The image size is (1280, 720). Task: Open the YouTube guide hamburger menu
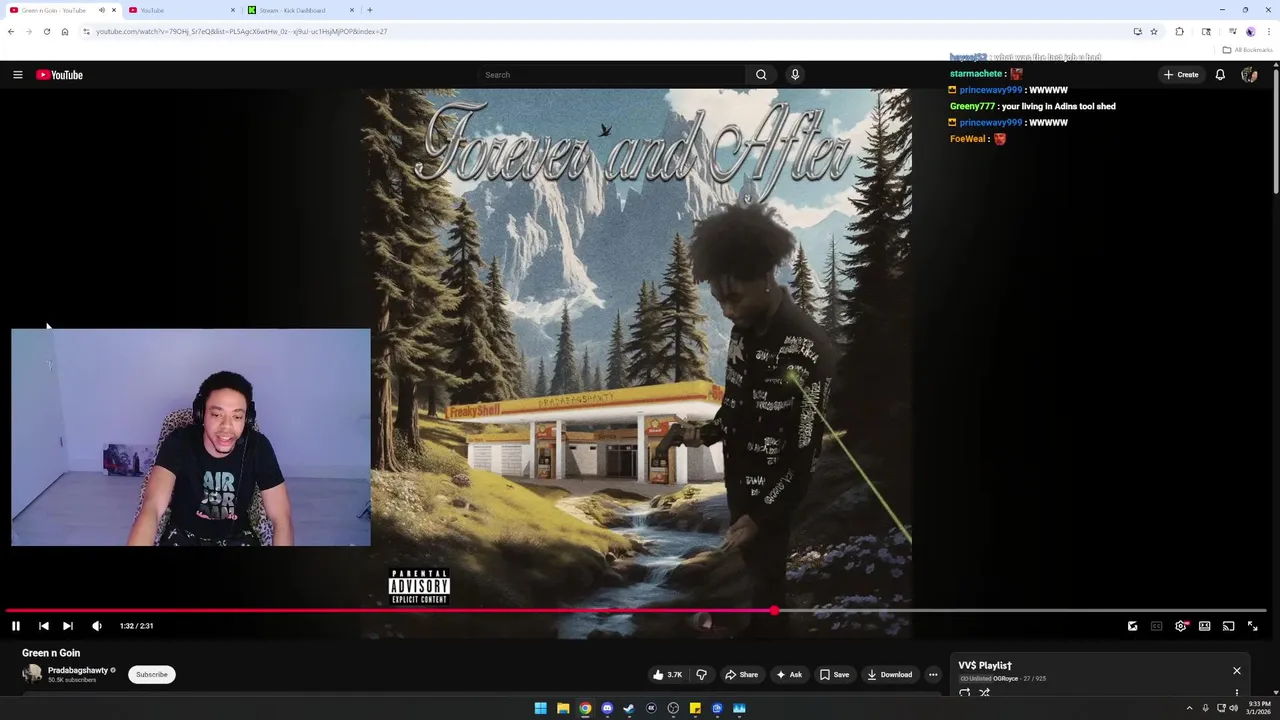(18, 75)
